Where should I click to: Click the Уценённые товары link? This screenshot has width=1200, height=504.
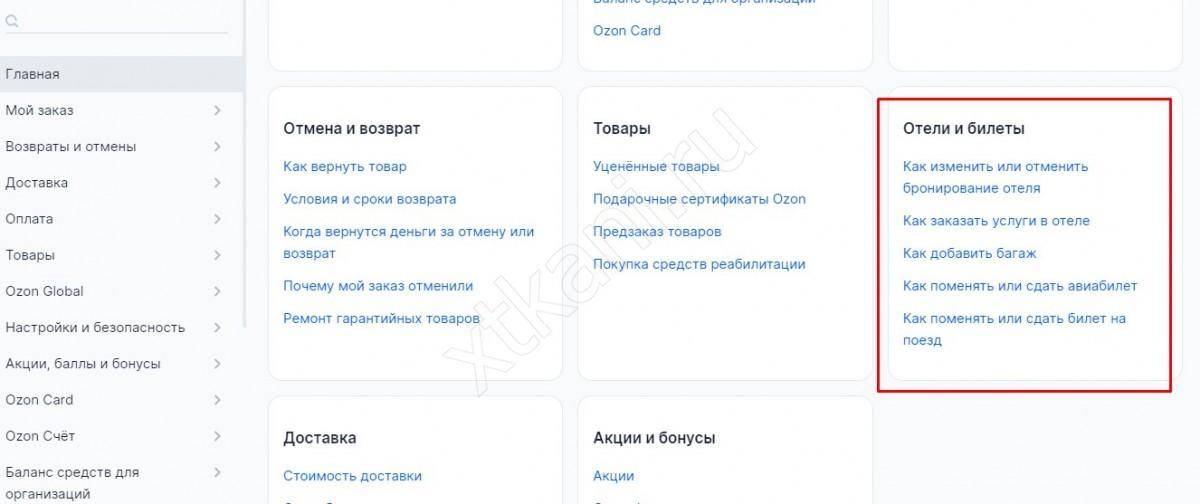[656, 167]
